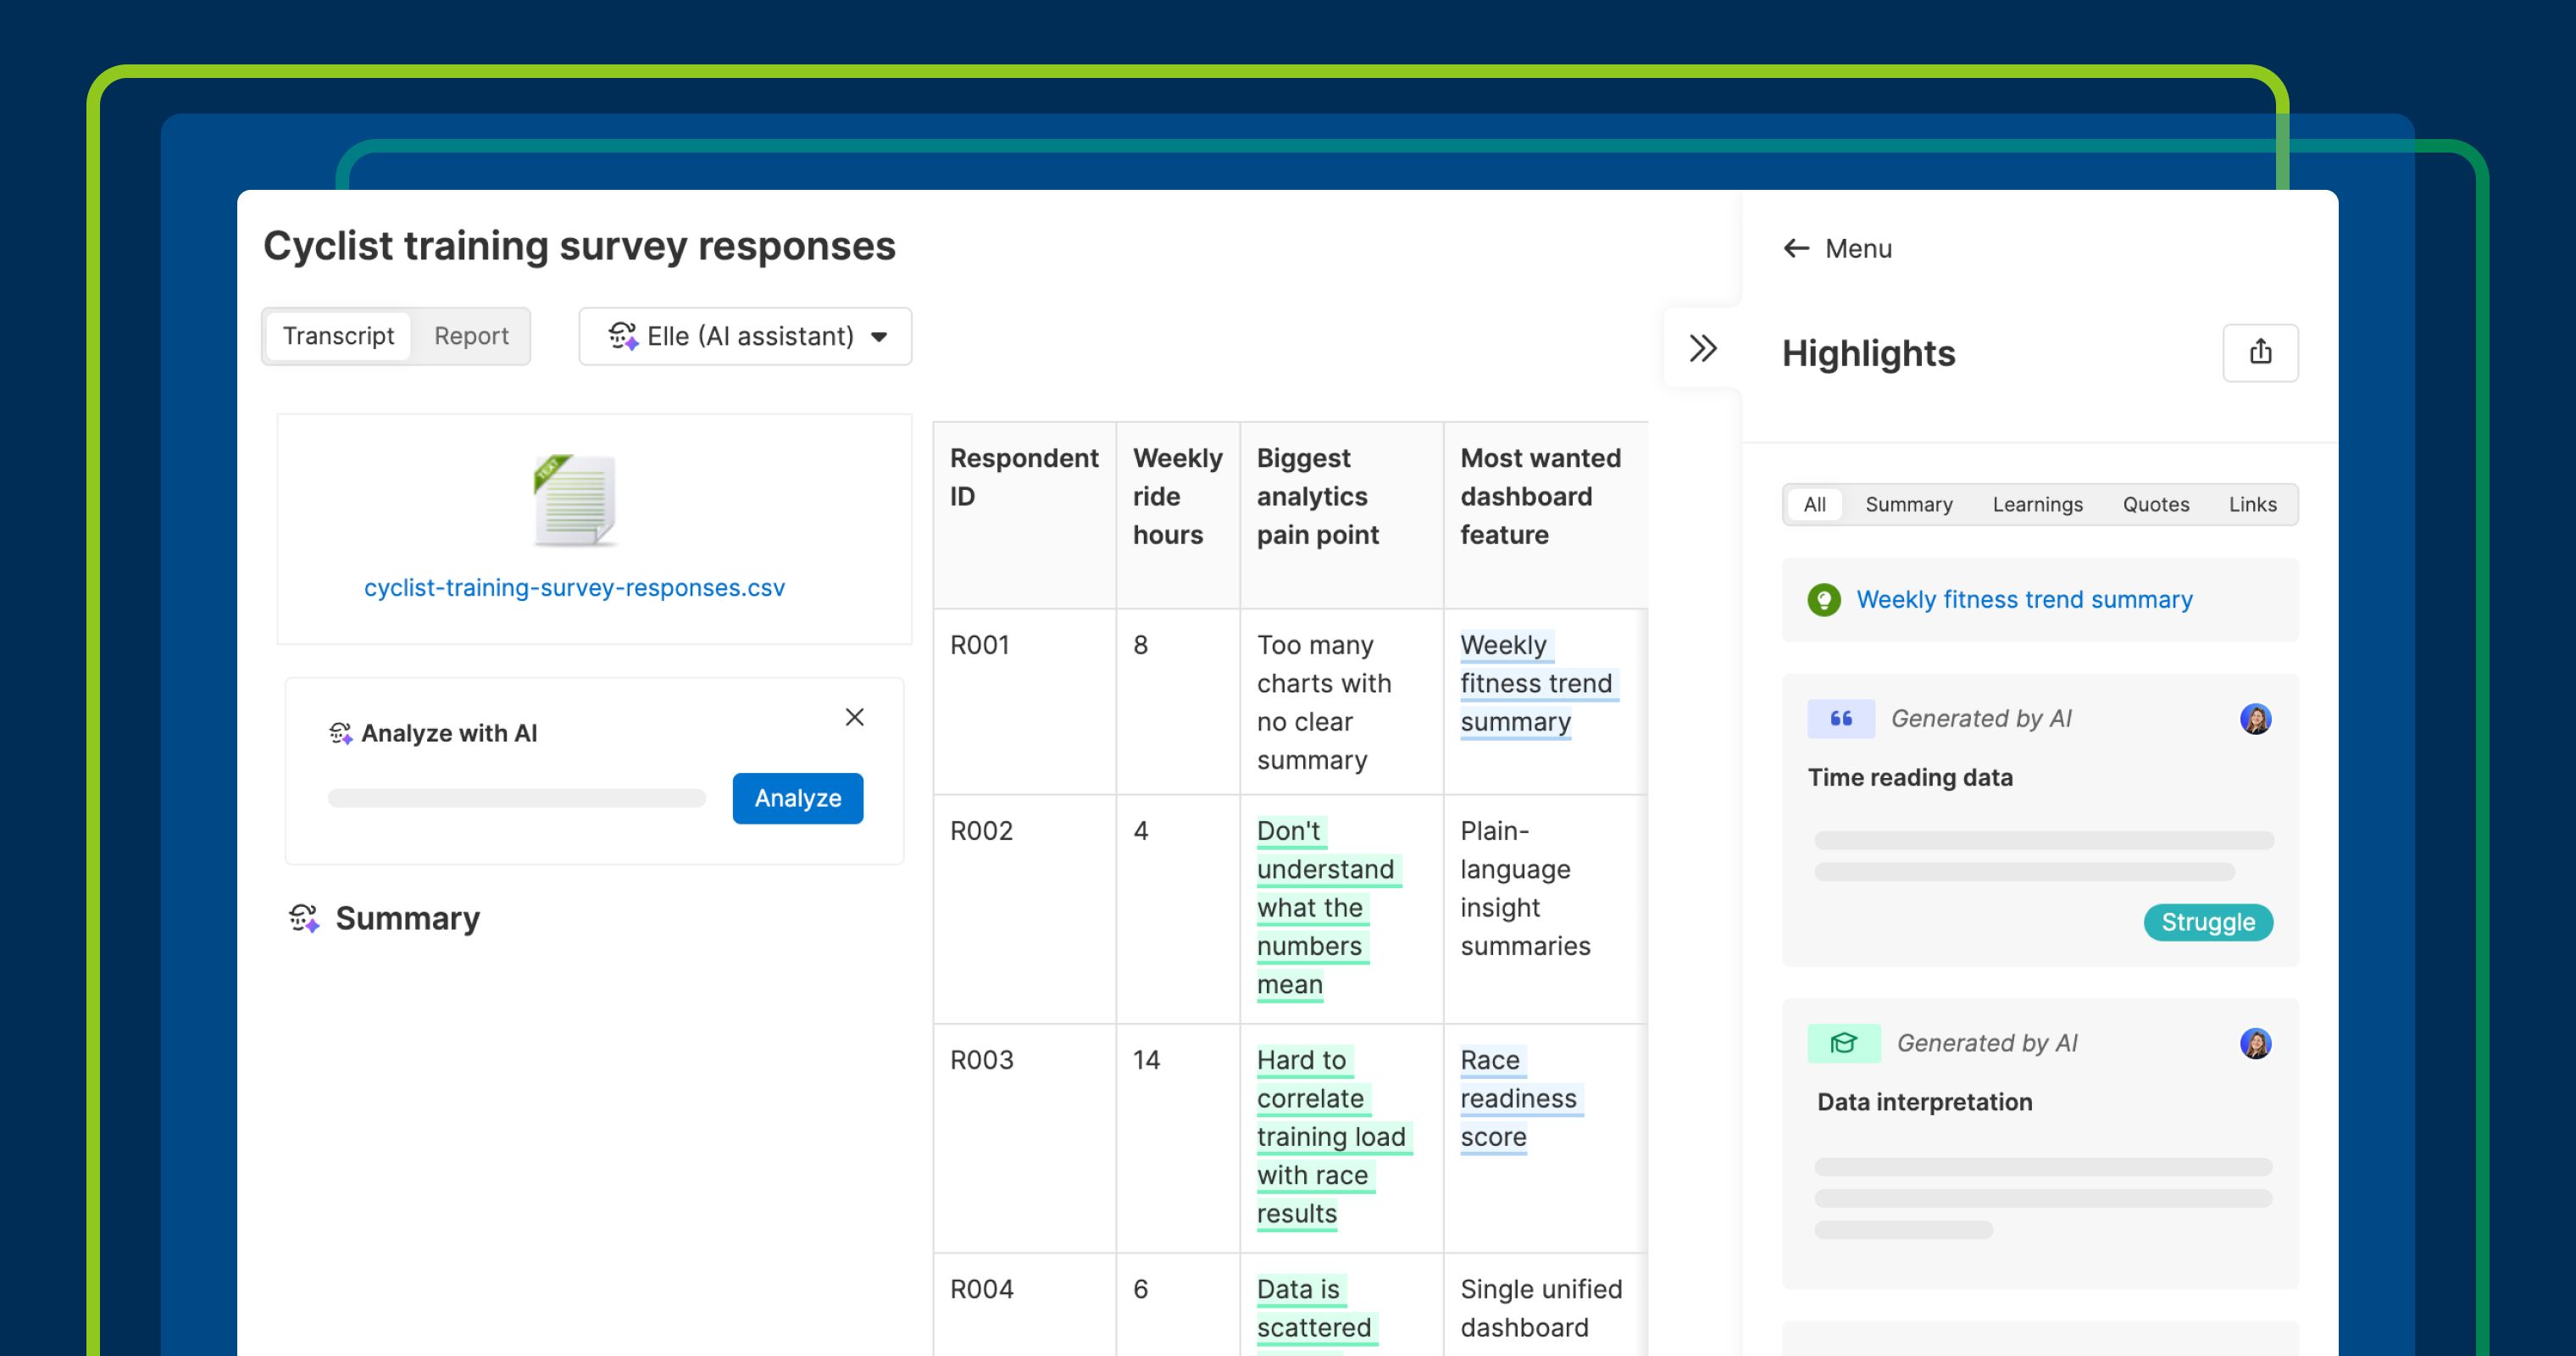Select the Summary filter tab in Highlights

[x=1908, y=504]
